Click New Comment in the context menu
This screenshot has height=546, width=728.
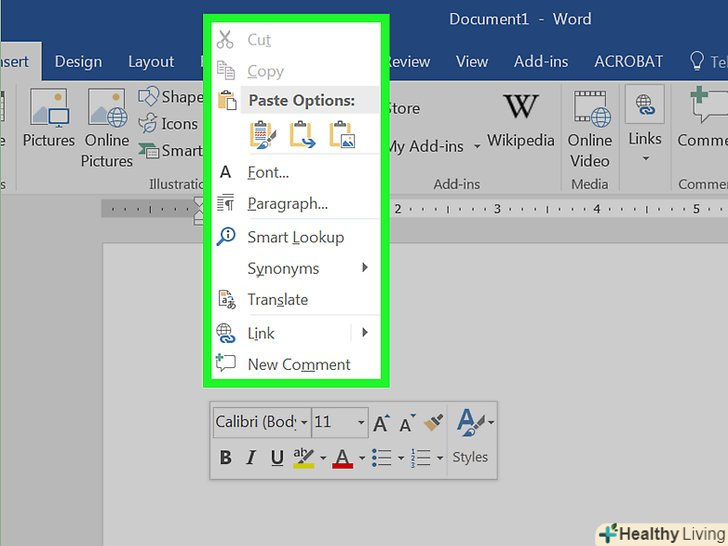pos(298,364)
